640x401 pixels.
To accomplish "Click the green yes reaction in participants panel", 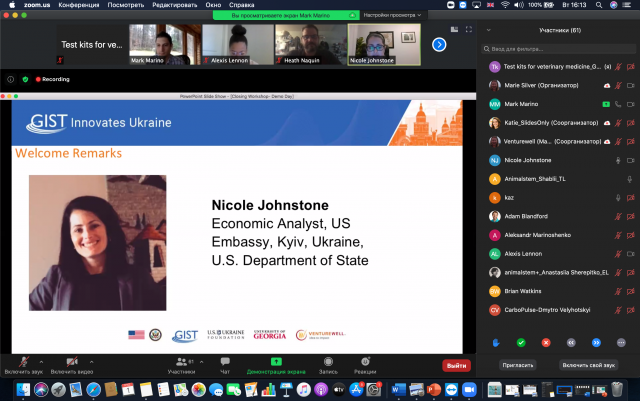I will click(x=520, y=342).
